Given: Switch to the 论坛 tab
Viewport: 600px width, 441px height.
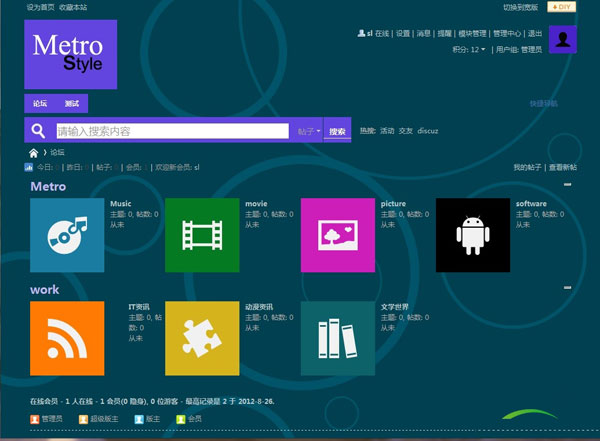Looking at the screenshot, I should click(40, 103).
